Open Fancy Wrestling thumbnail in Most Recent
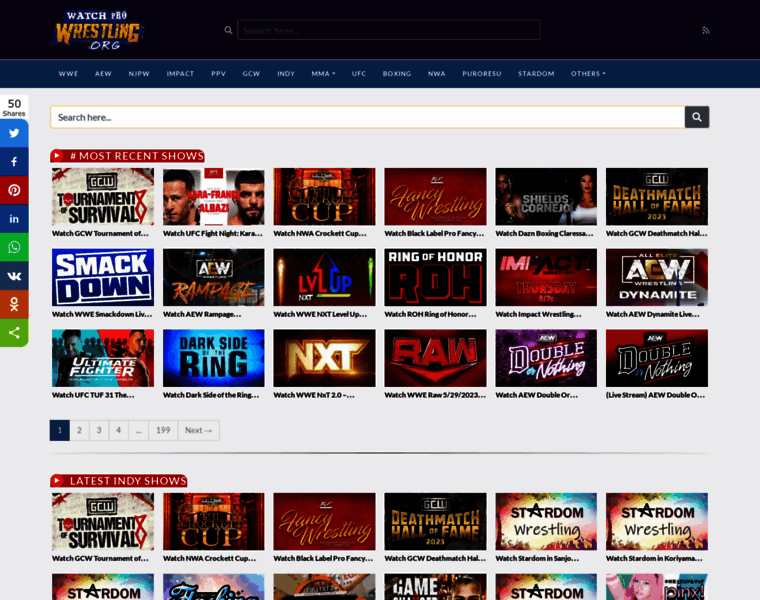Screen dimensions: 760x600 click(435, 197)
